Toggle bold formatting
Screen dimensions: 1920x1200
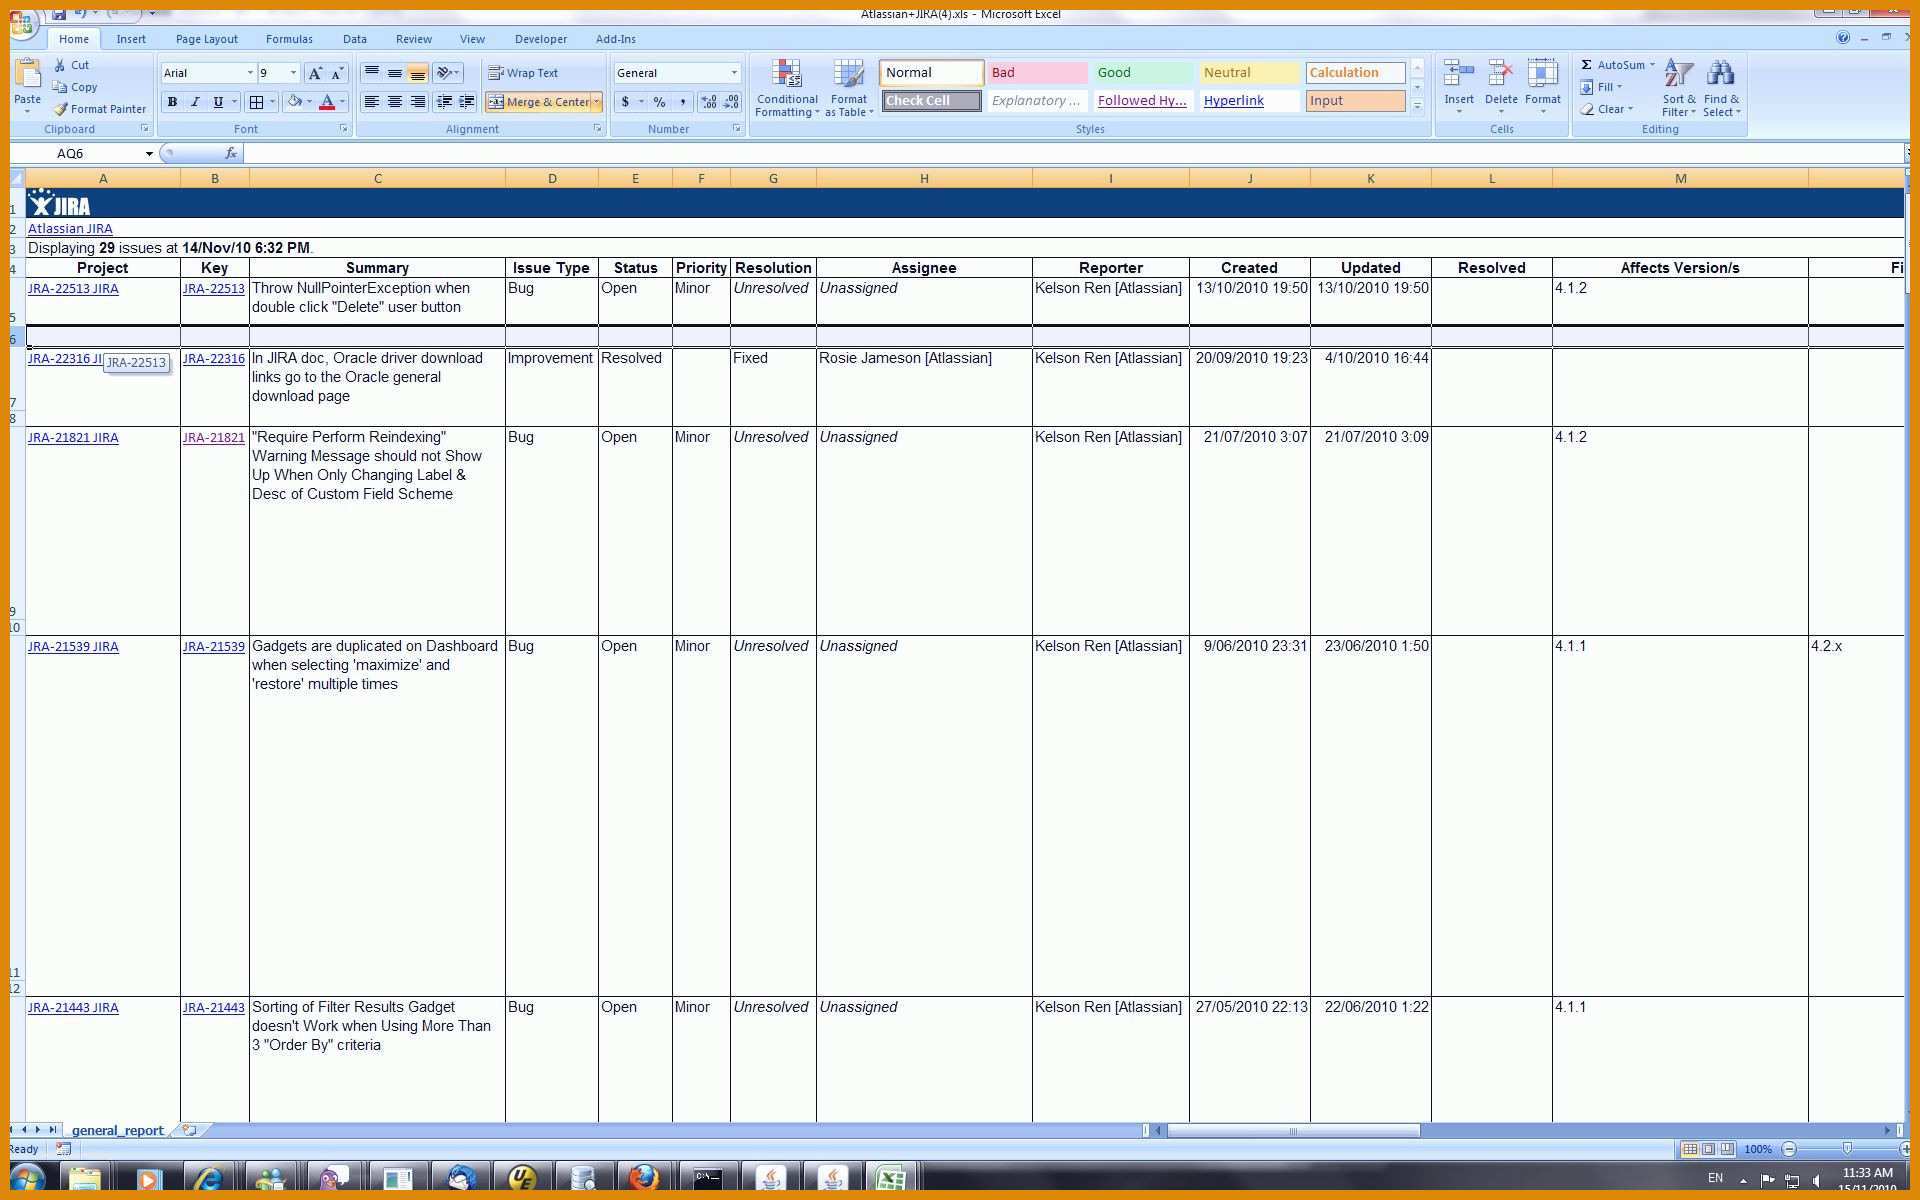(x=172, y=102)
